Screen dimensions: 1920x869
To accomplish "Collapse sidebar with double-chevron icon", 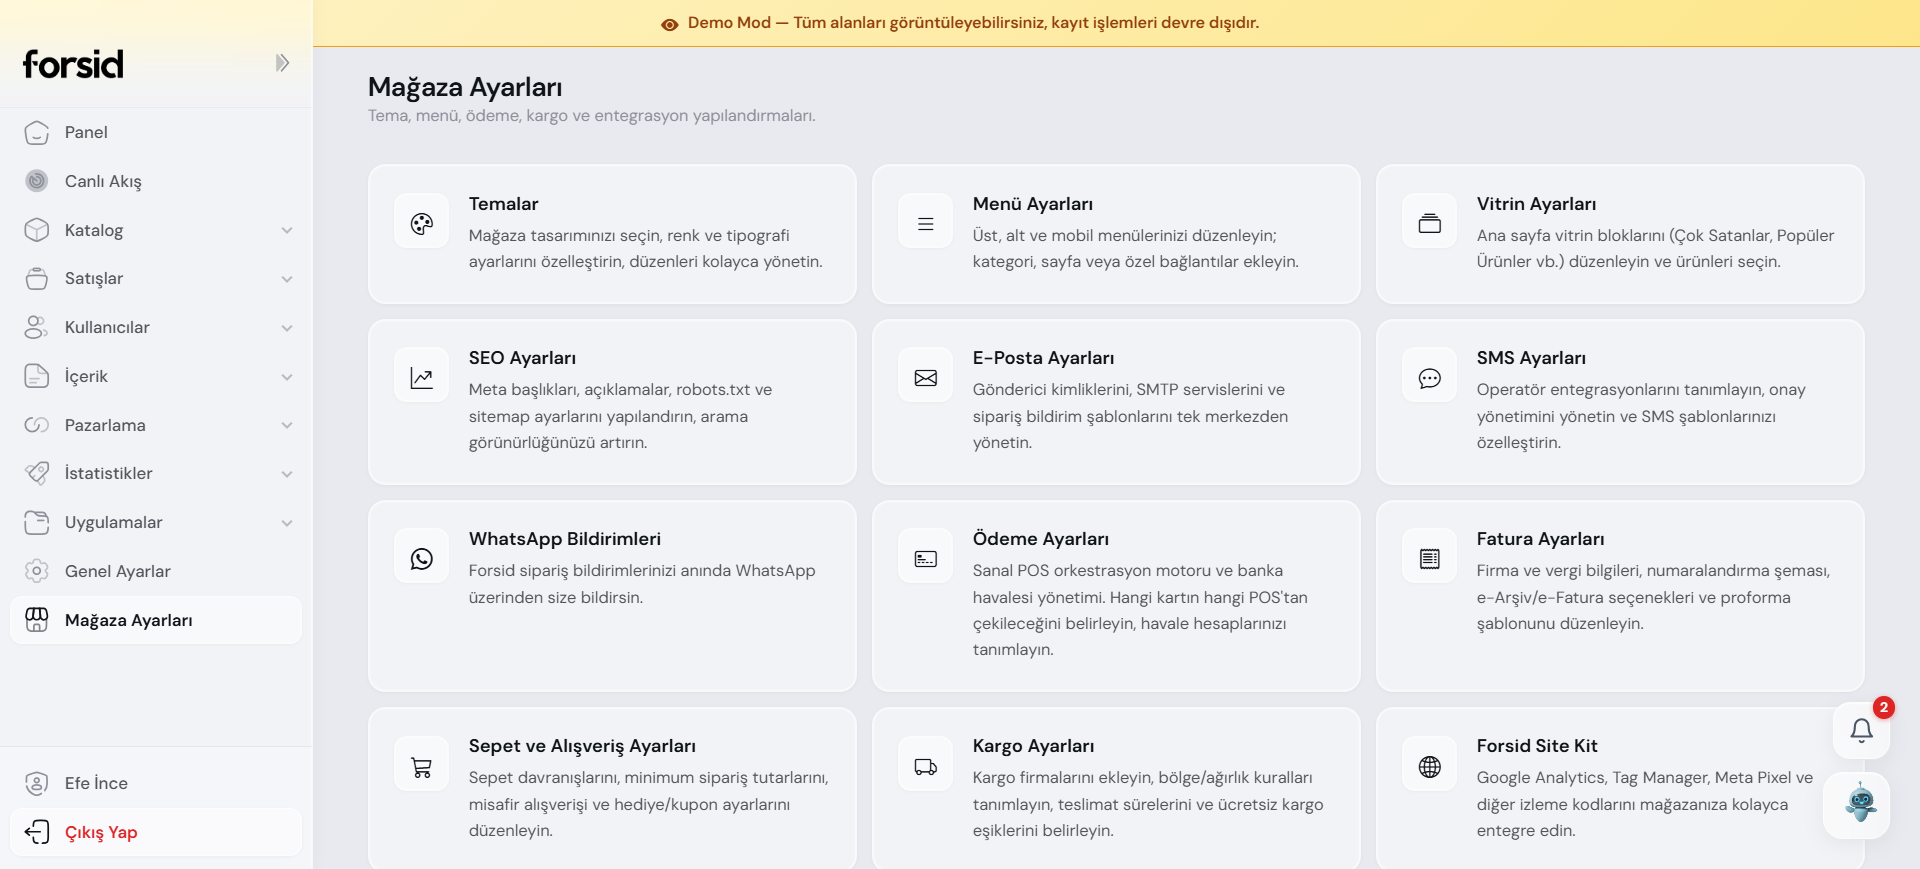I will (283, 63).
